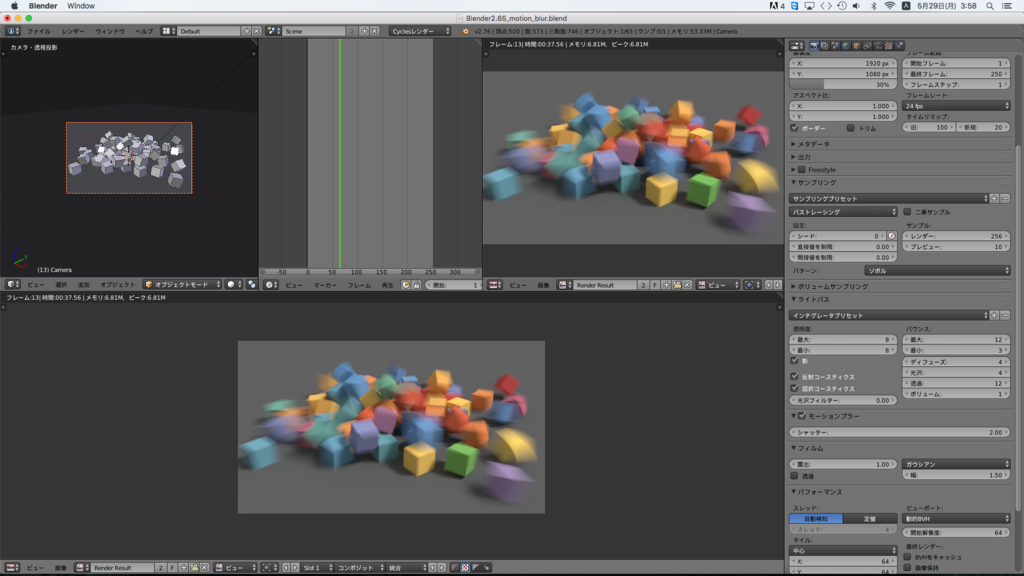Image resolution: width=1024 pixels, height=576 pixels.
Task: Click the lower image editor type icon
Action: [12, 568]
